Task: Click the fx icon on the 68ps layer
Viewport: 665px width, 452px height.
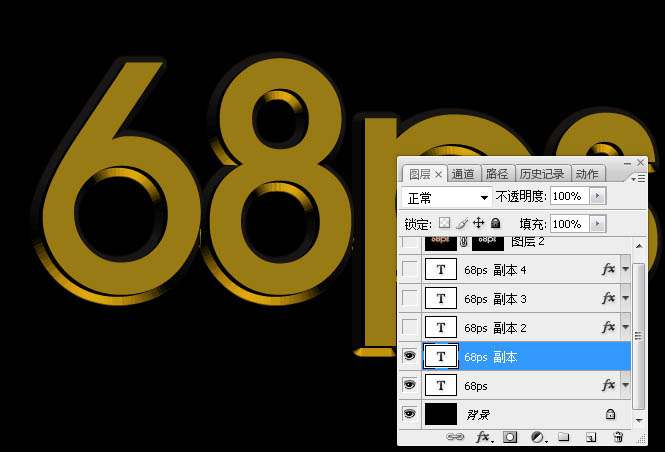Action: (608, 385)
